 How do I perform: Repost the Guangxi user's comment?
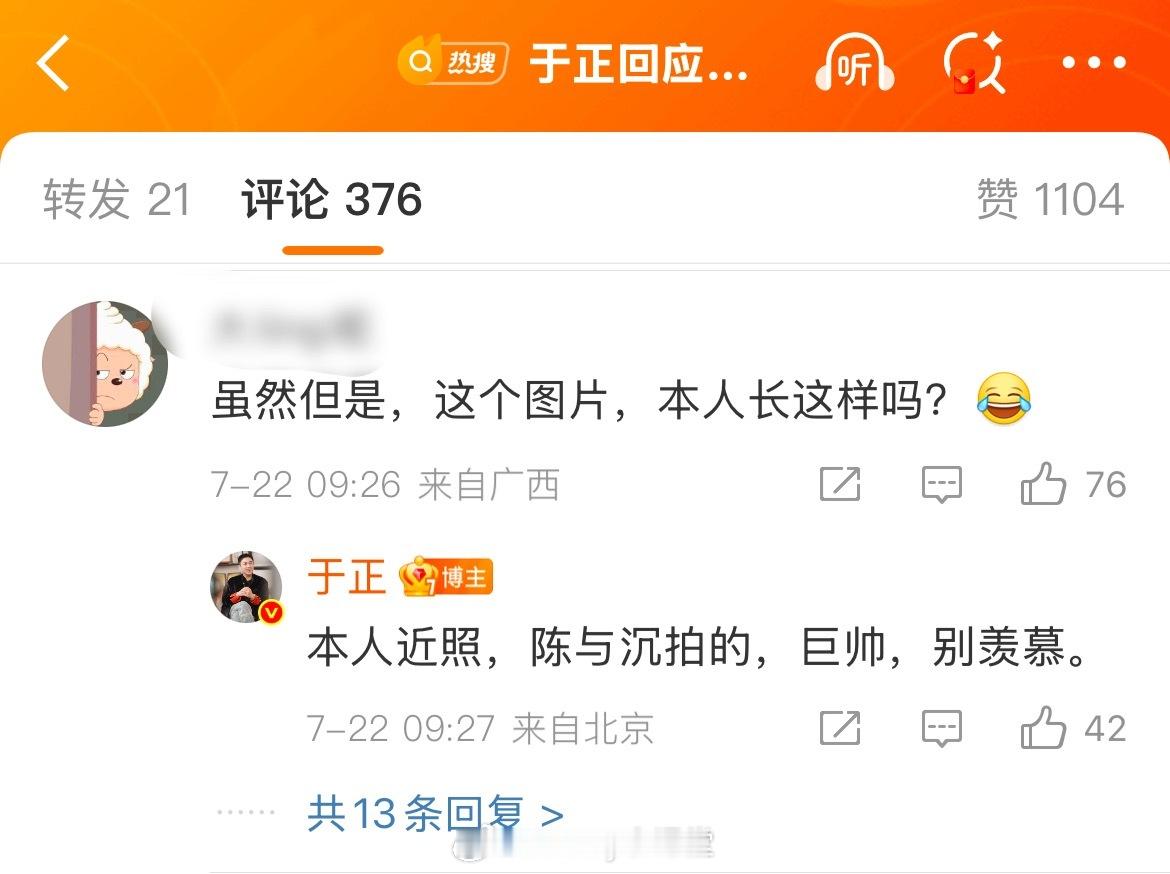click(840, 484)
